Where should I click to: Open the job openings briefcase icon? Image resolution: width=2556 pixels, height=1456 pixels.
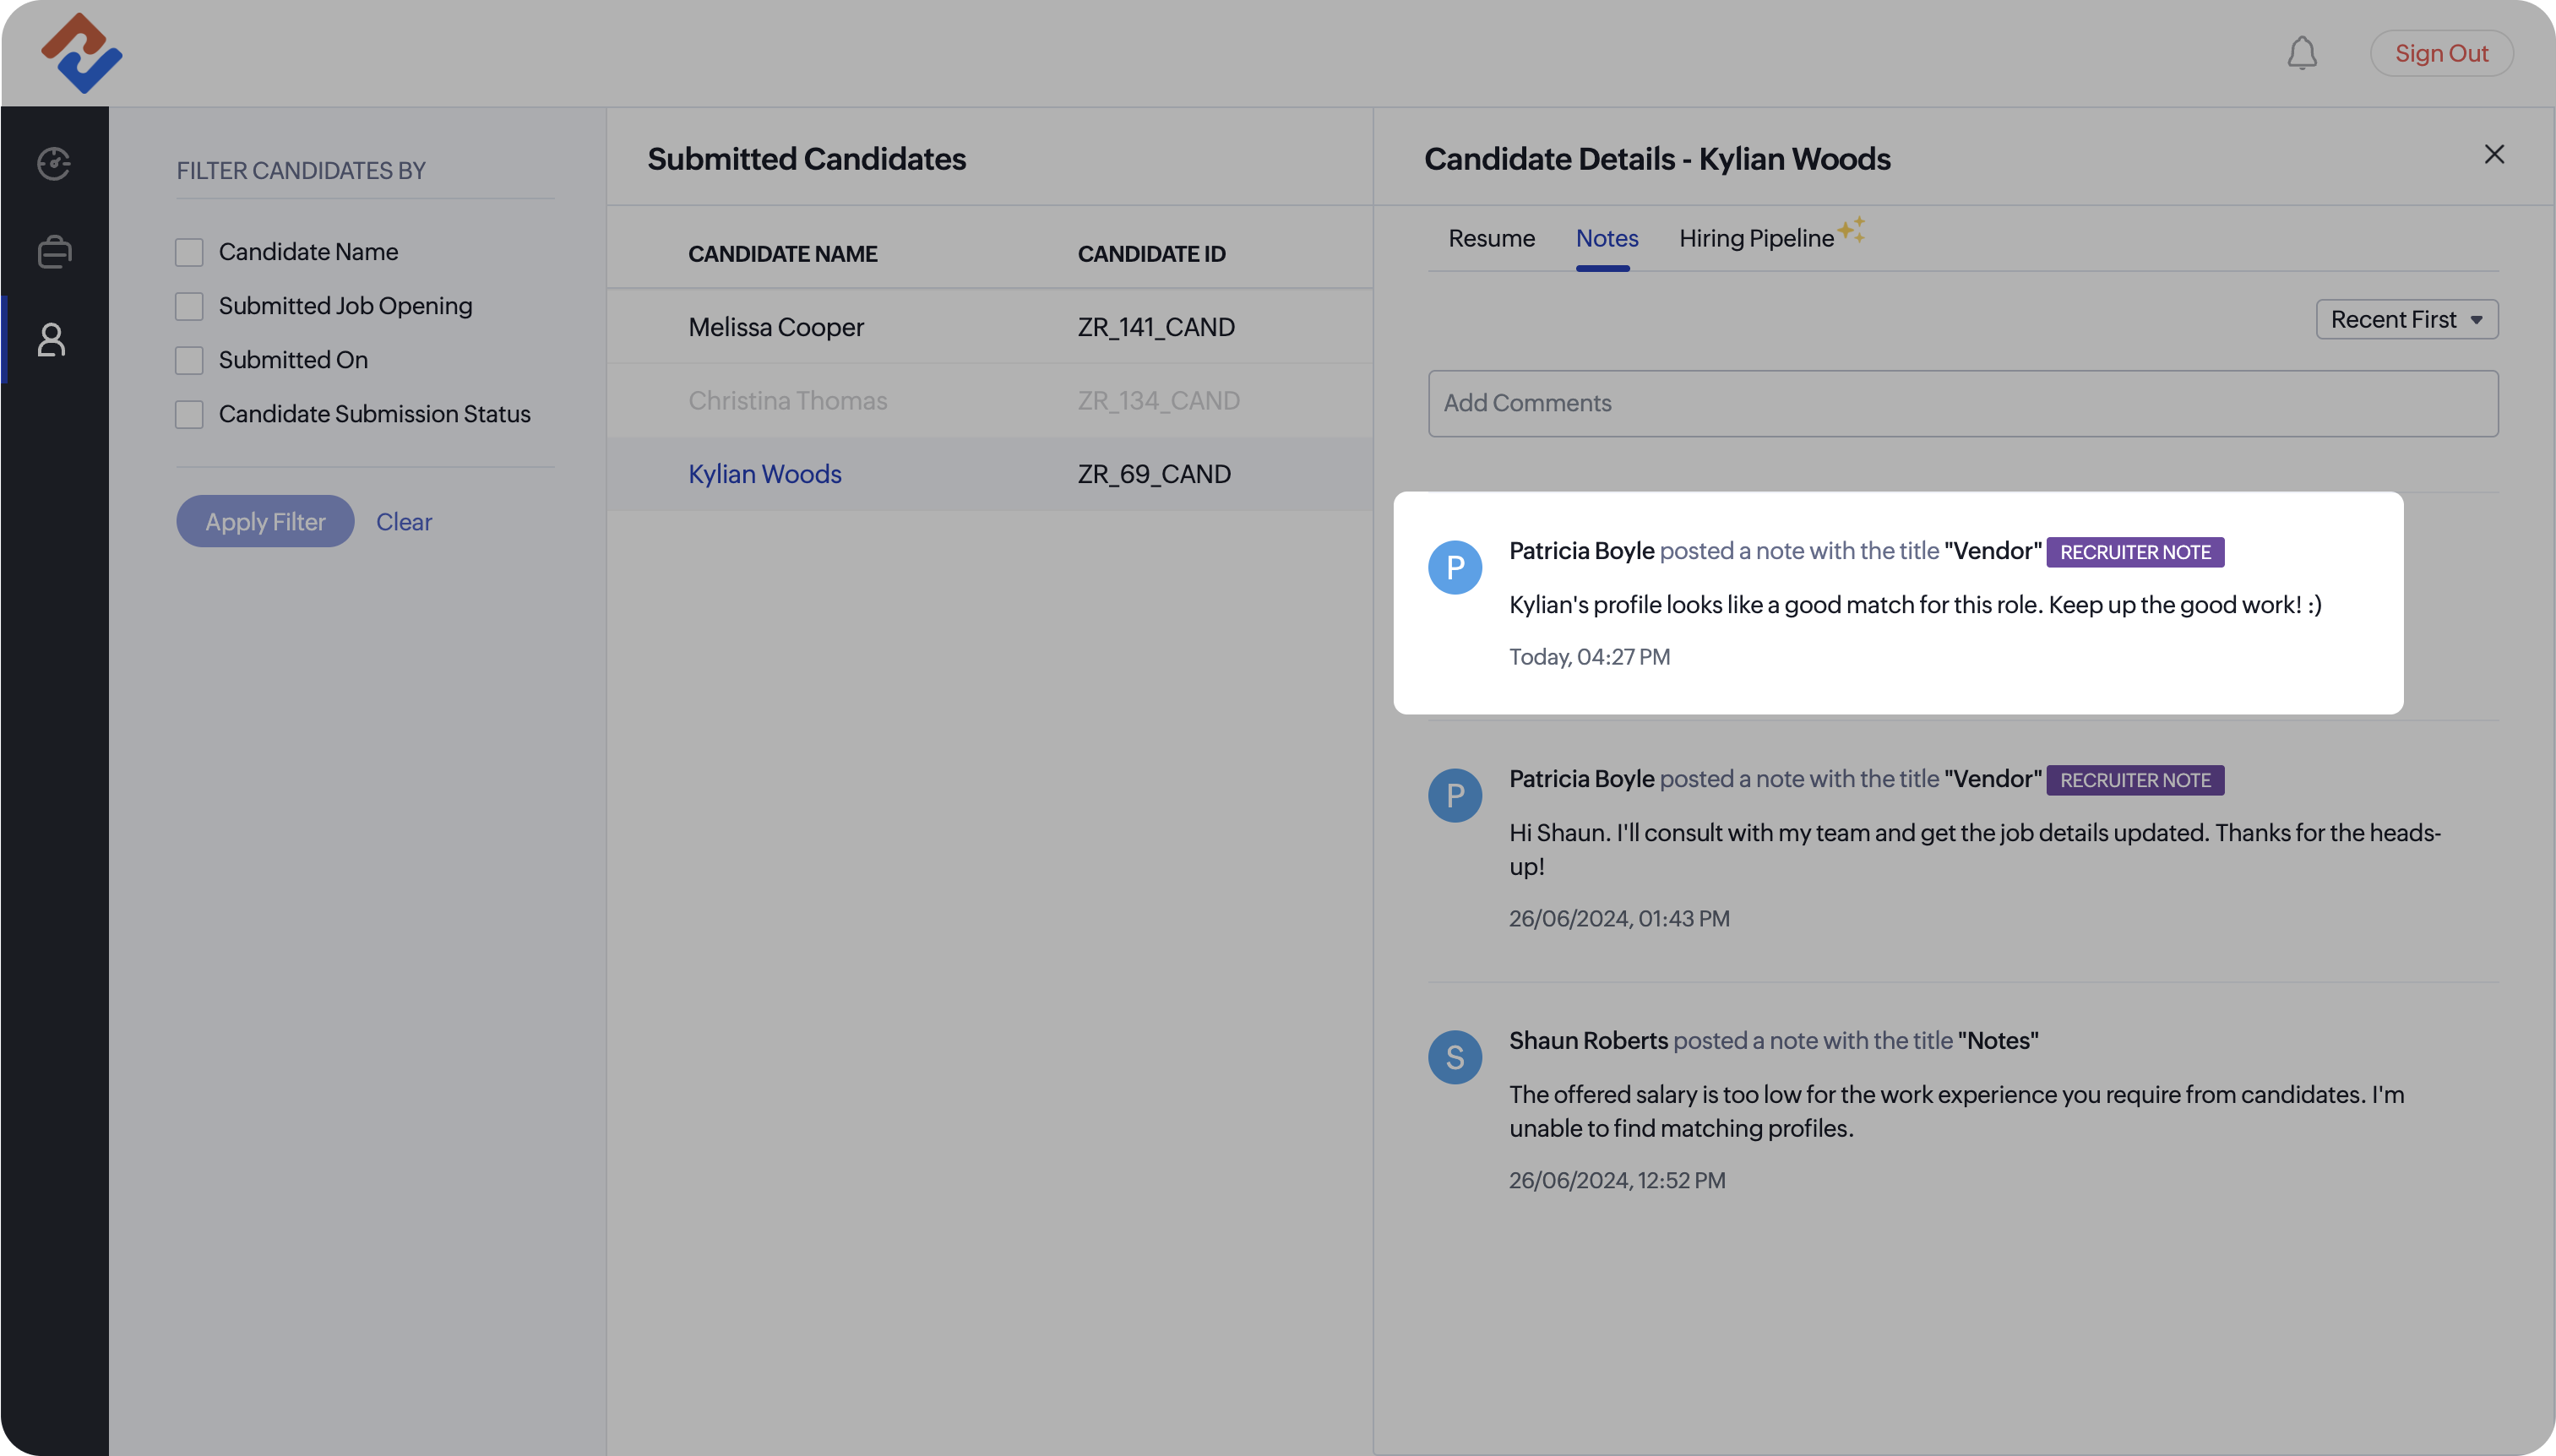[54, 252]
